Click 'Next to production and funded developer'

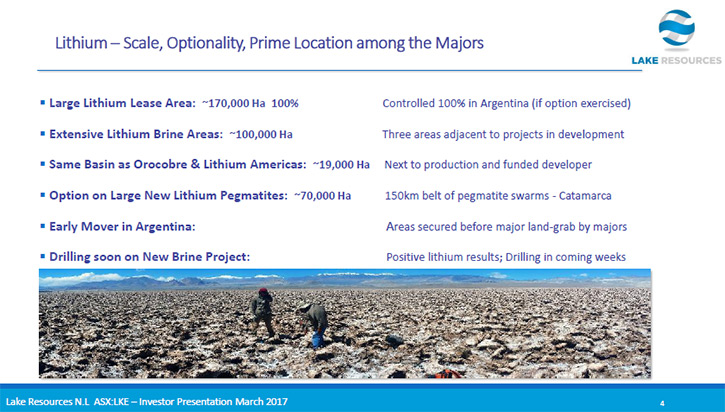coord(488,165)
